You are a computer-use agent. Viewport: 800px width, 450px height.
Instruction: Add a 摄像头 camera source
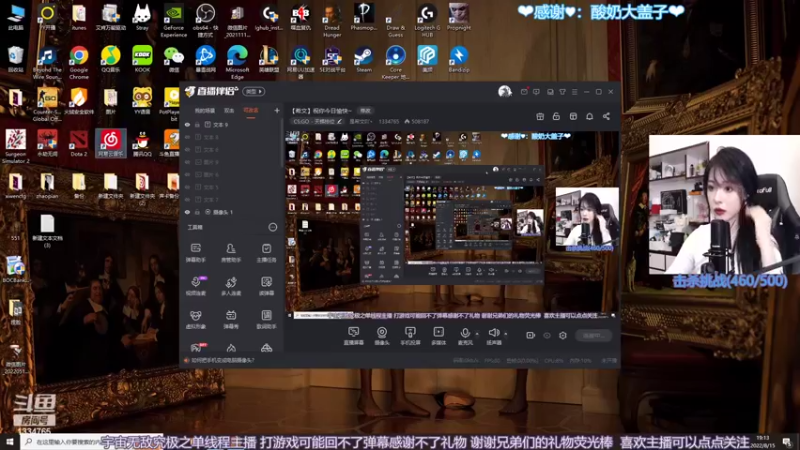(382, 336)
